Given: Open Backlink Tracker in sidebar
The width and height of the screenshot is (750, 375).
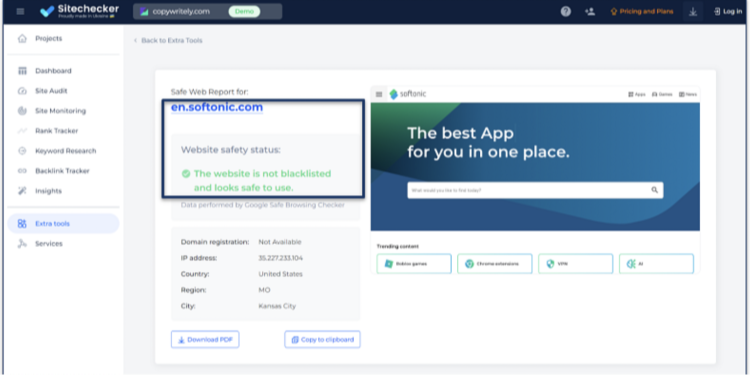Looking at the screenshot, I should pos(63,171).
